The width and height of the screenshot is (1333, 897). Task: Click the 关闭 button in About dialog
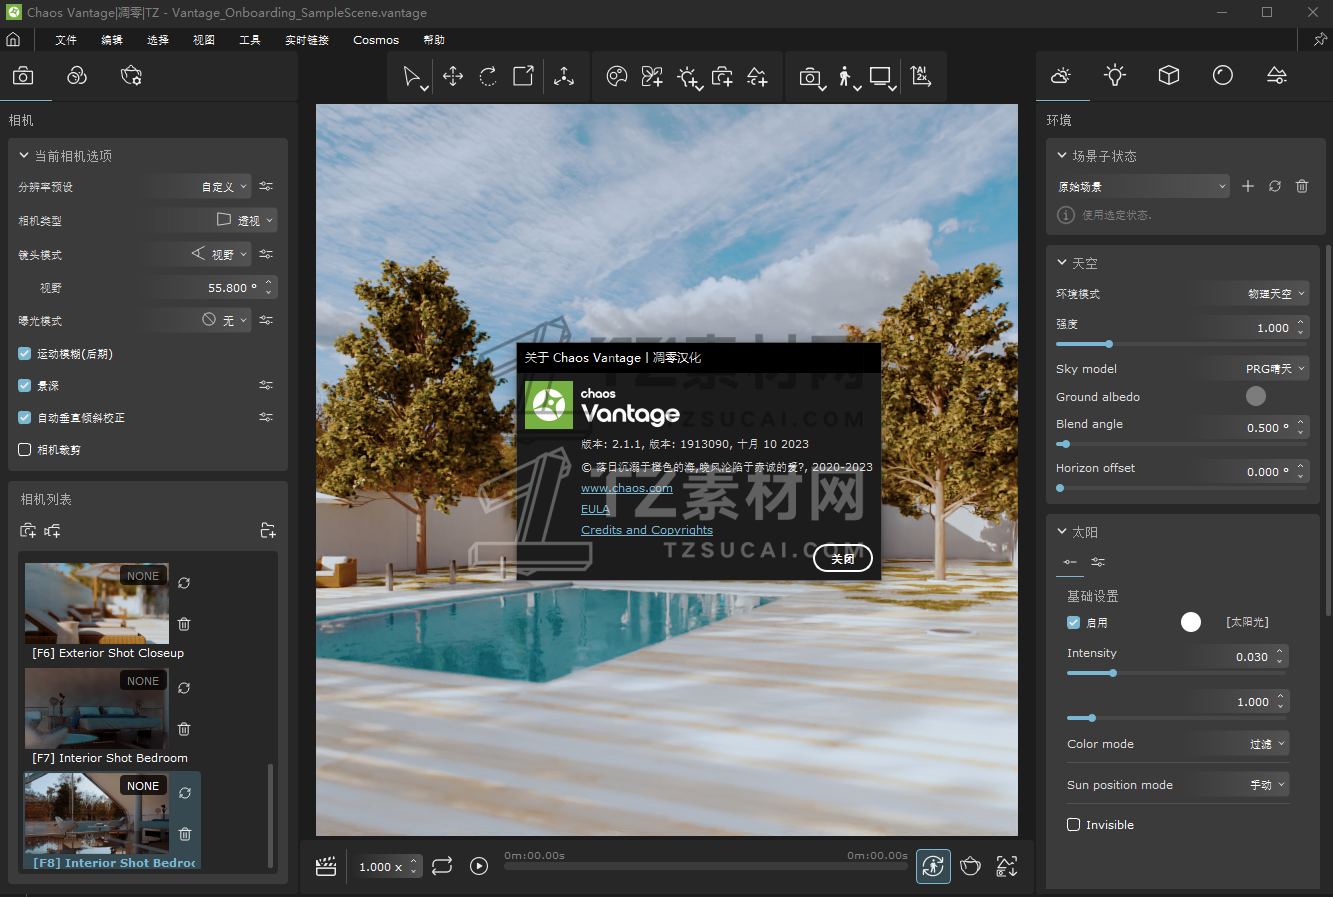click(x=843, y=558)
